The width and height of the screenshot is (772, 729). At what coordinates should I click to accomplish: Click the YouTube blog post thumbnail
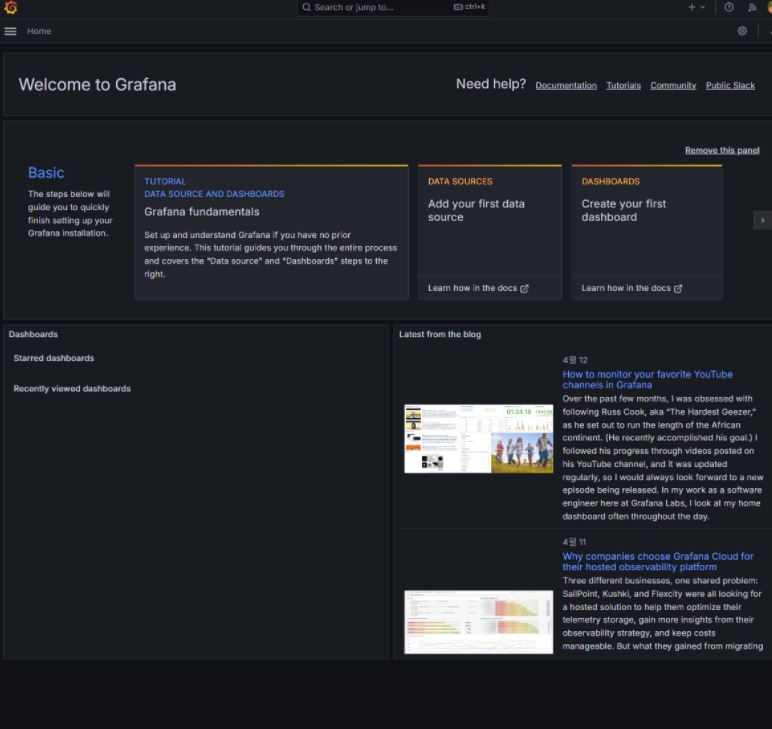[x=479, y=439]
